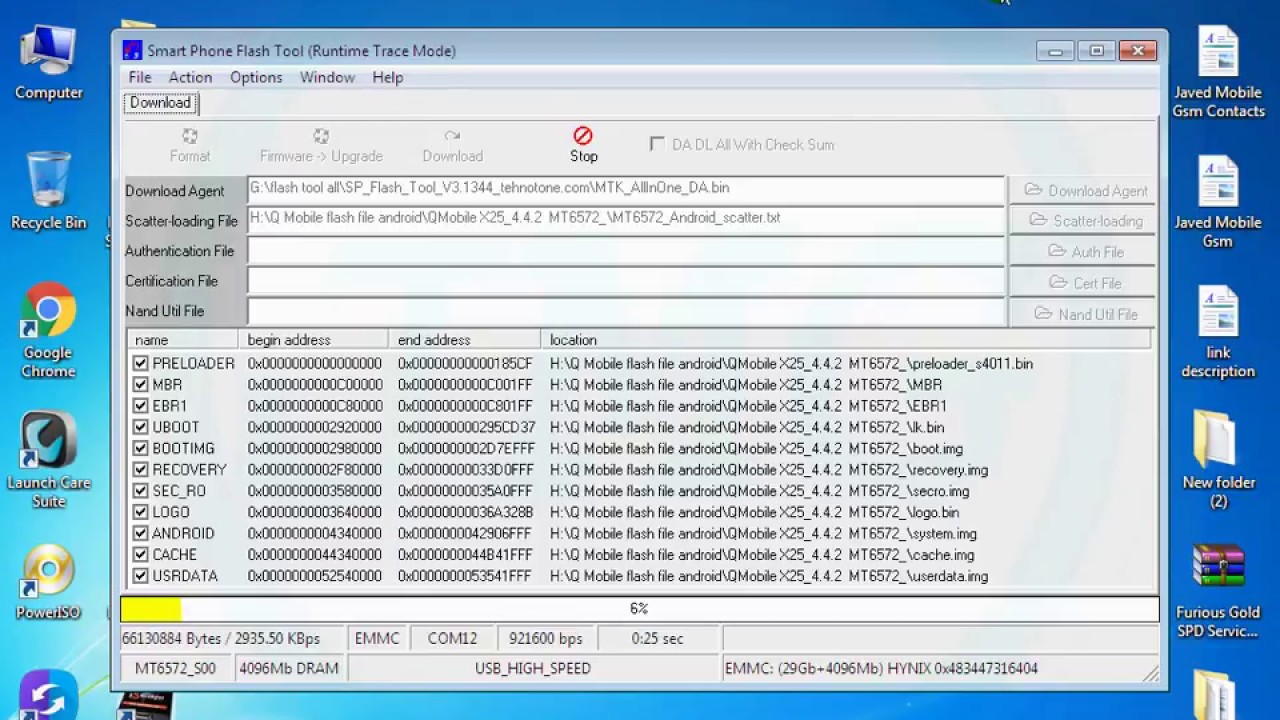Screen dimensions: 1280x720
Task: Click the Format toolbar icon
Action: [x=190, y=136]
